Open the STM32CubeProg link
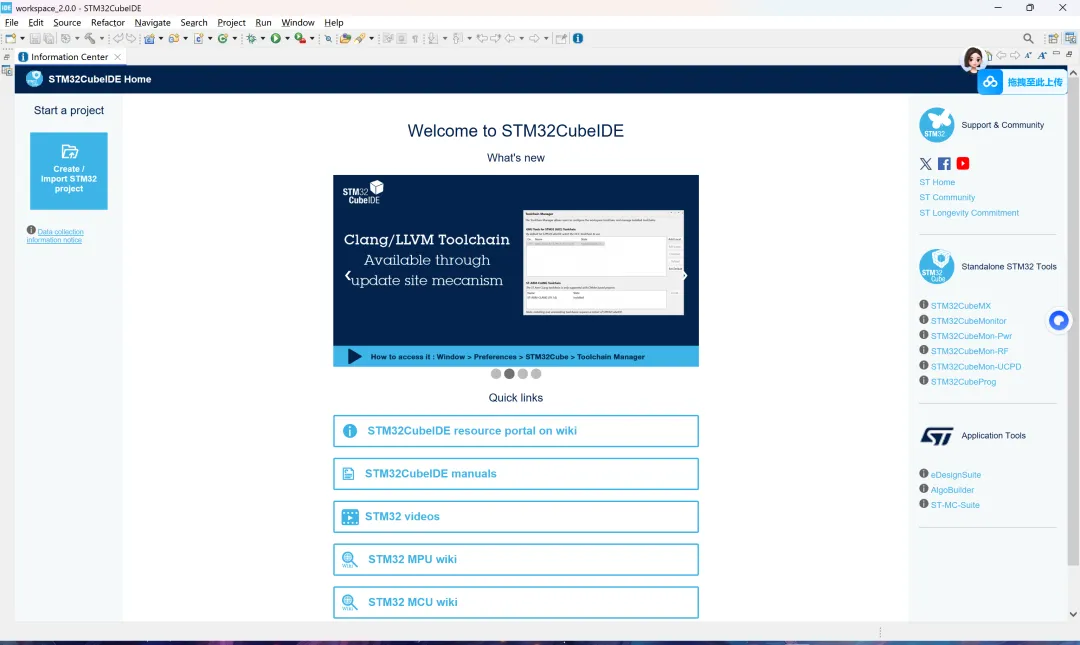This screenshot has height=645, width=1080. (x=963, y=381)
